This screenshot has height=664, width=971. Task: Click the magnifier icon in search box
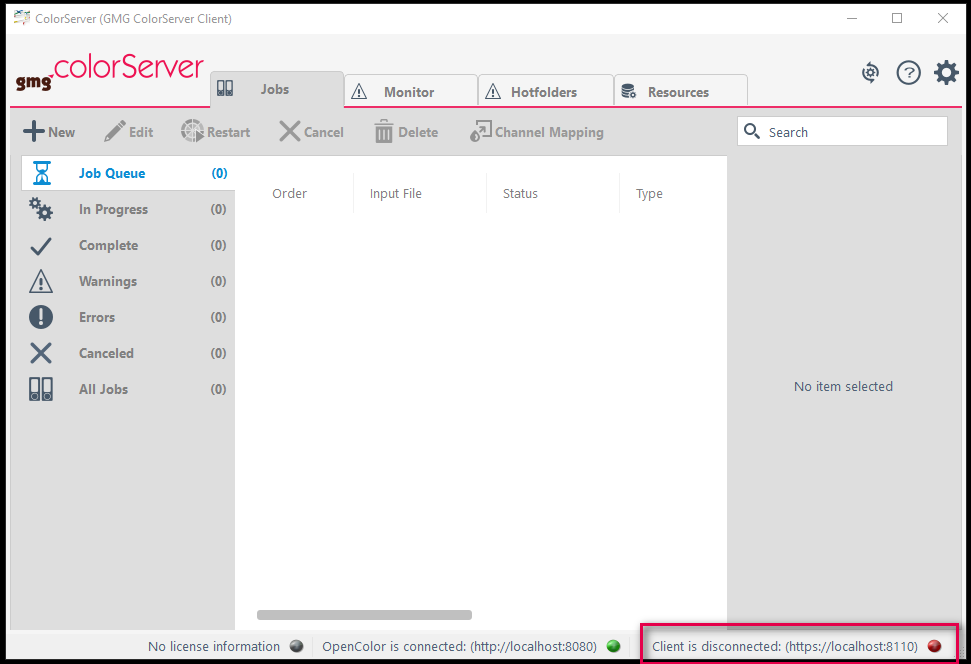752,131
